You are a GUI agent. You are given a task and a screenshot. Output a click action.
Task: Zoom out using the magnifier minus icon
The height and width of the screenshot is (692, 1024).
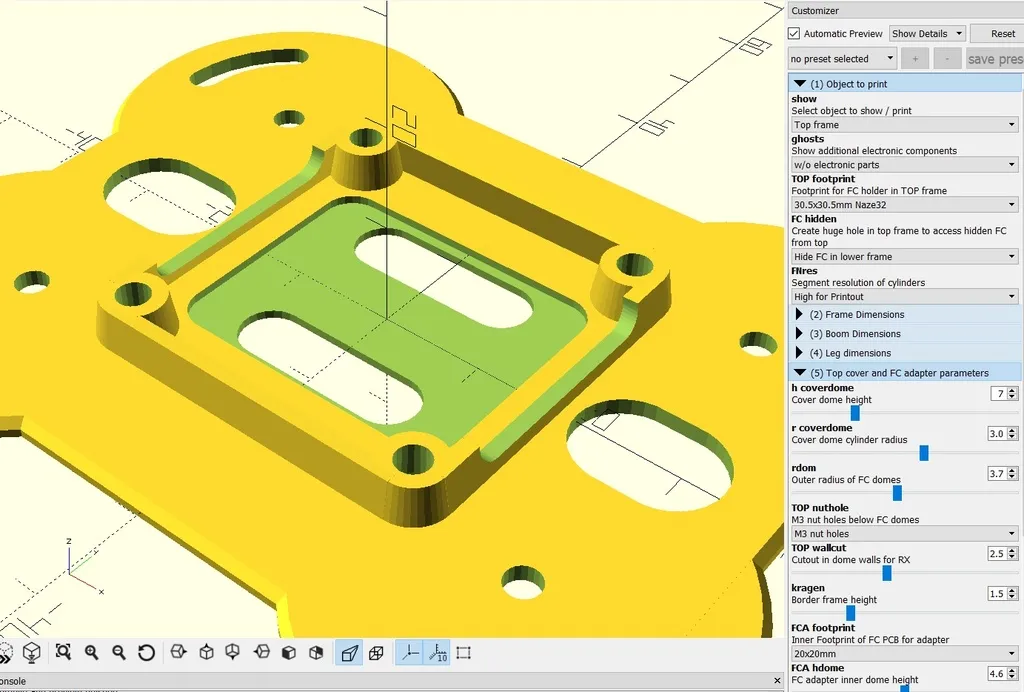pyautogui.click(x=119, y=653)
